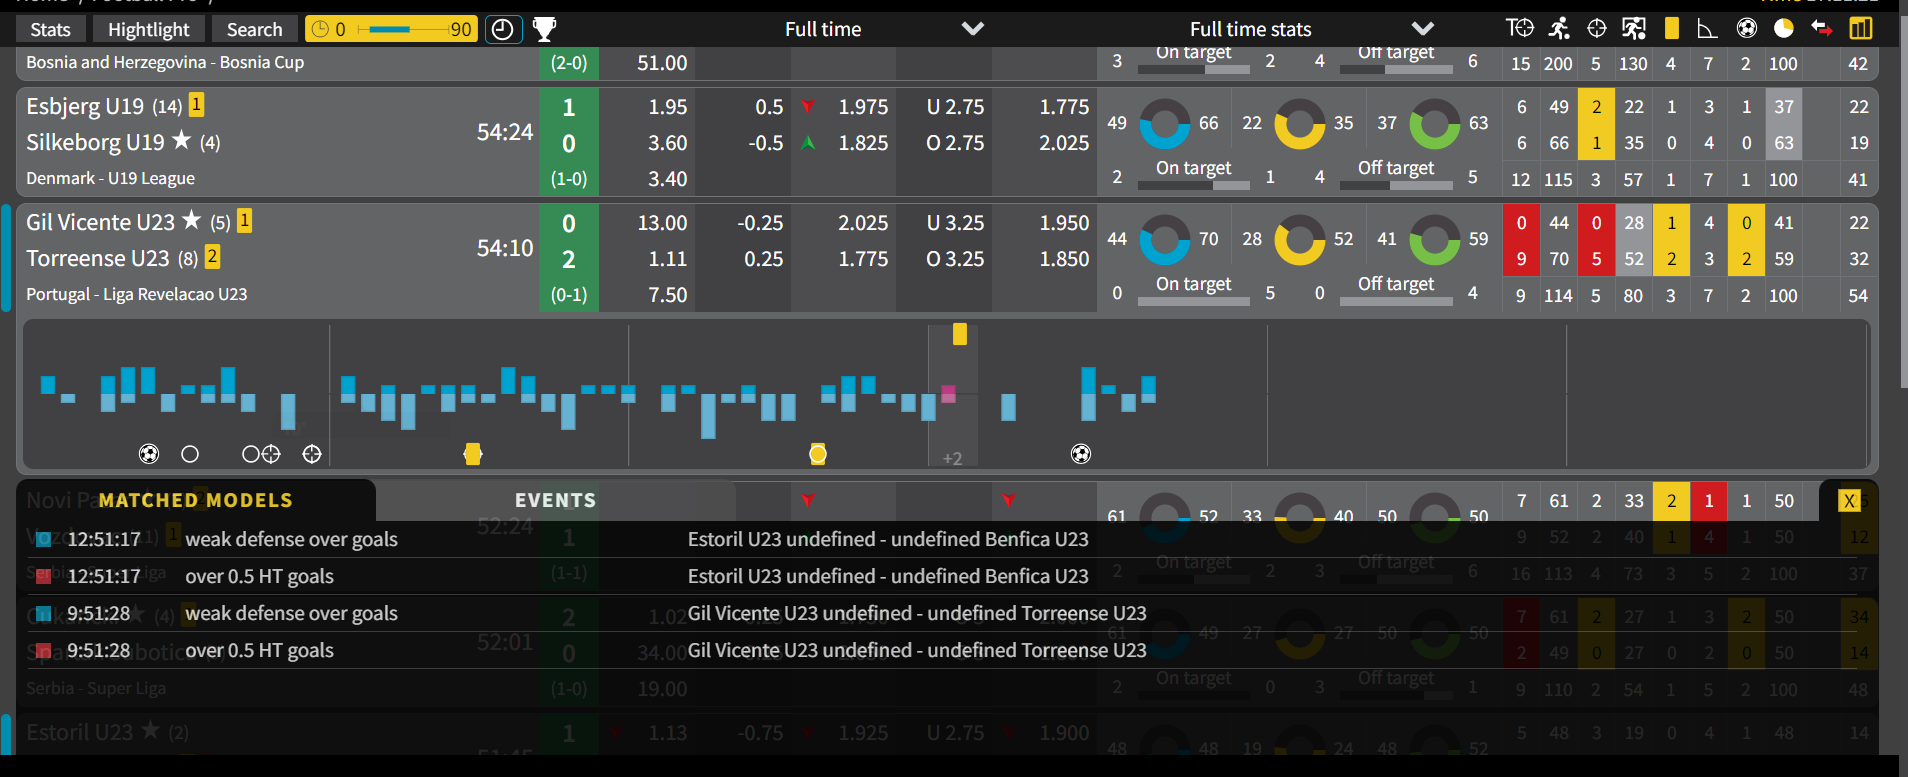1908x777 pixels.
Task: Toggle the yellow card column icon
Action: (1672, 28)
